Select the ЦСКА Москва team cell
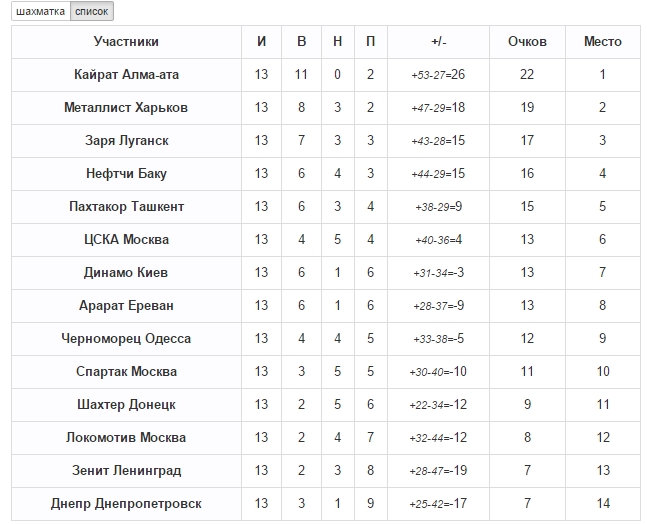 pyautogui.click(x=126, y=240)
